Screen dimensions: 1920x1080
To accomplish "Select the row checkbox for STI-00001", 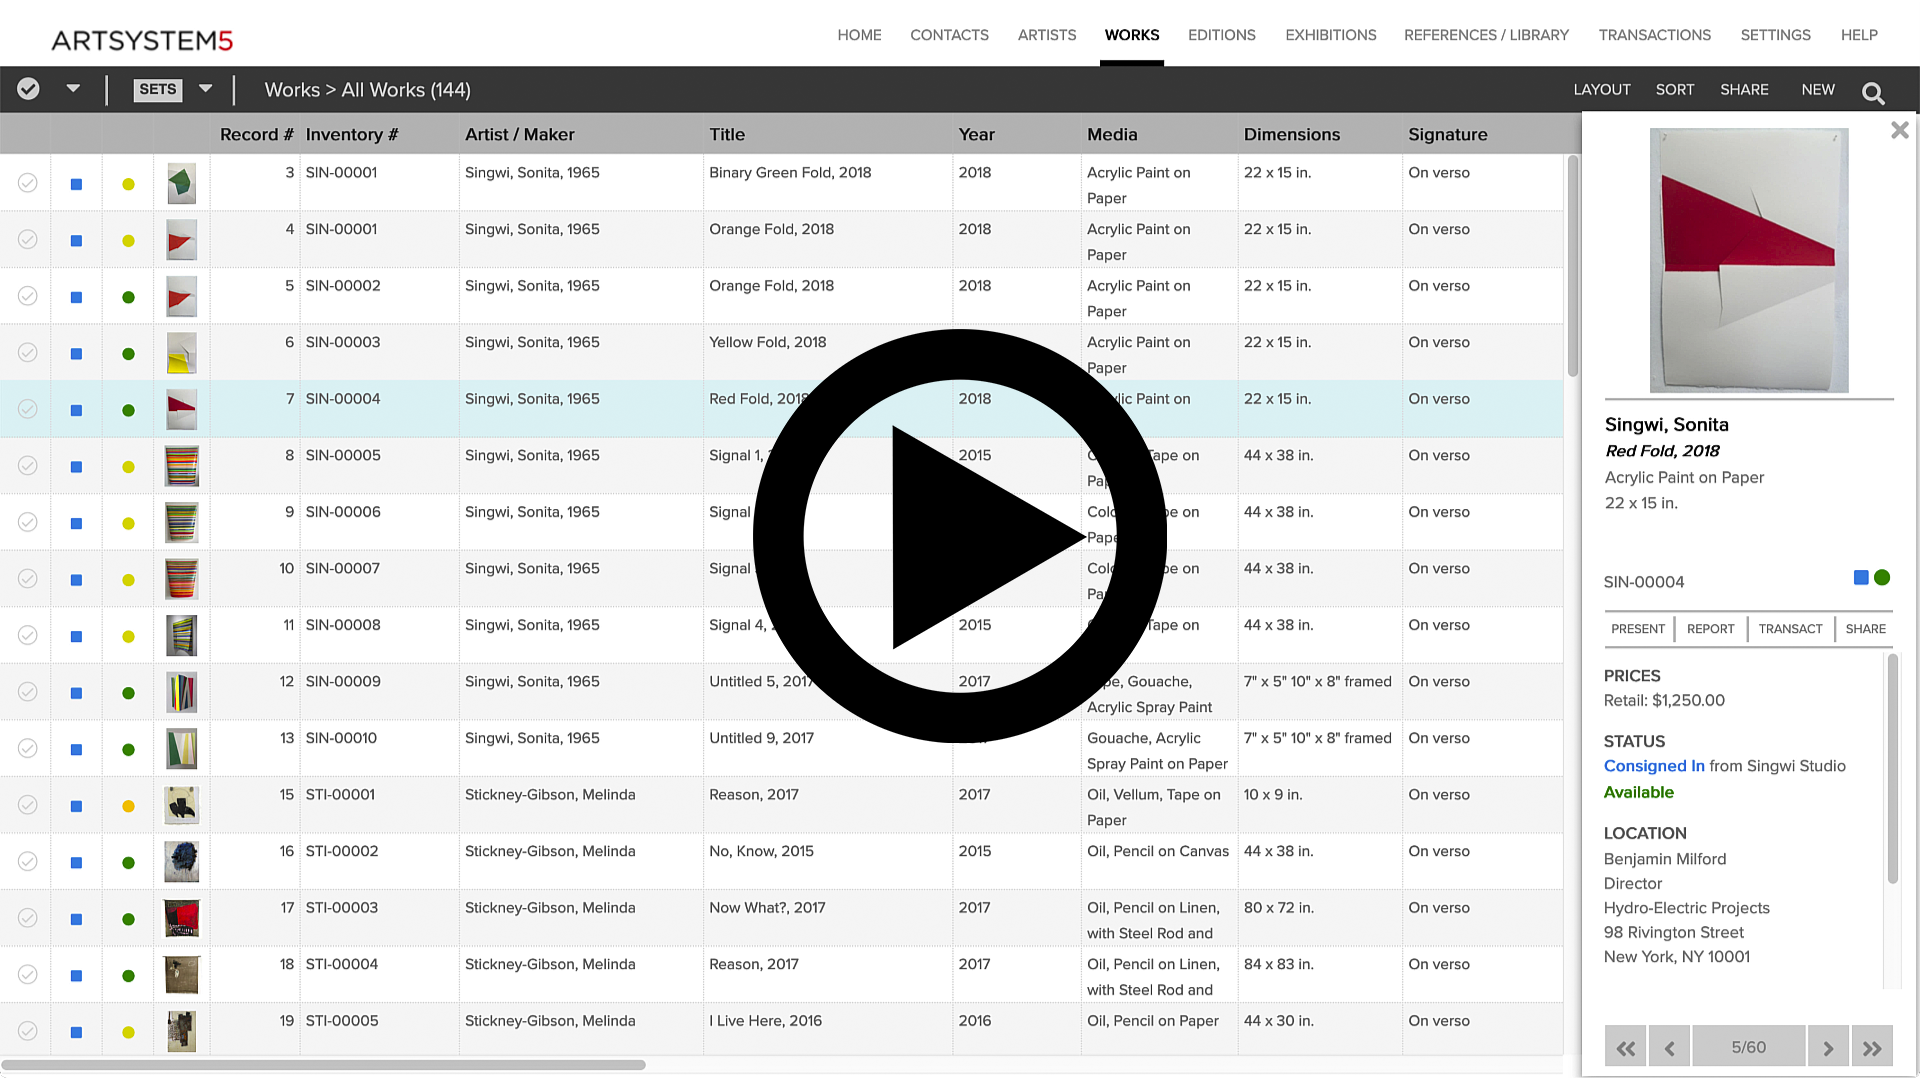I will click(x=27, y=805).
